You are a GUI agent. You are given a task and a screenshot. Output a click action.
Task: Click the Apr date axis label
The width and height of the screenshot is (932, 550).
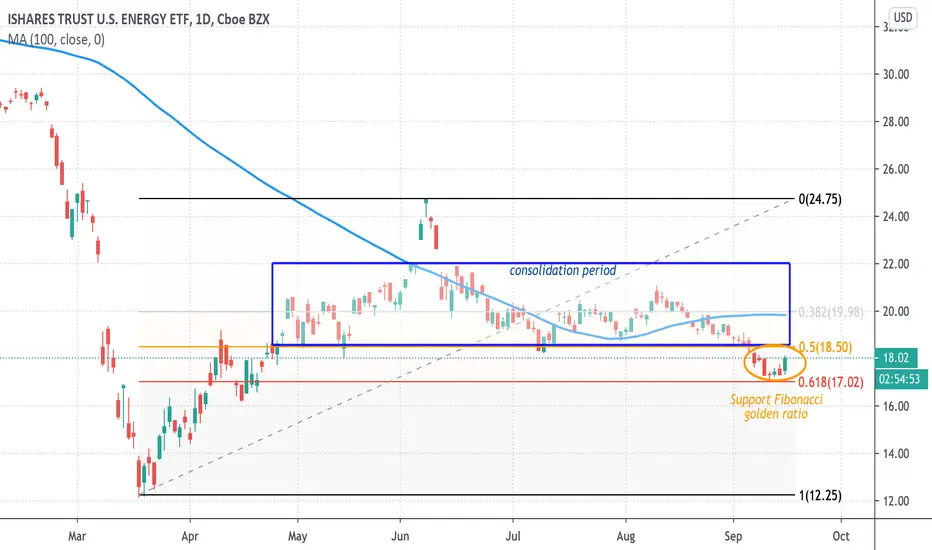190,536
